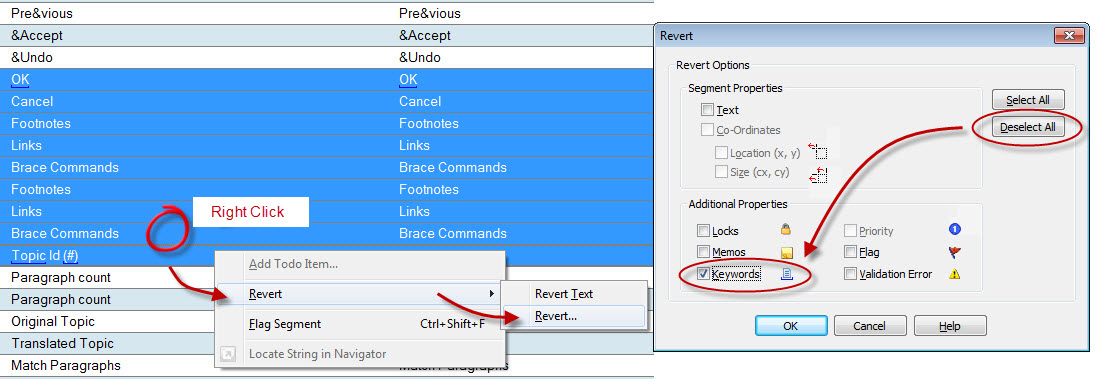The width and height of the screenshot is (1109, 379).
Task: Select the &Undo string in the right column
Action: coord(419,57)
